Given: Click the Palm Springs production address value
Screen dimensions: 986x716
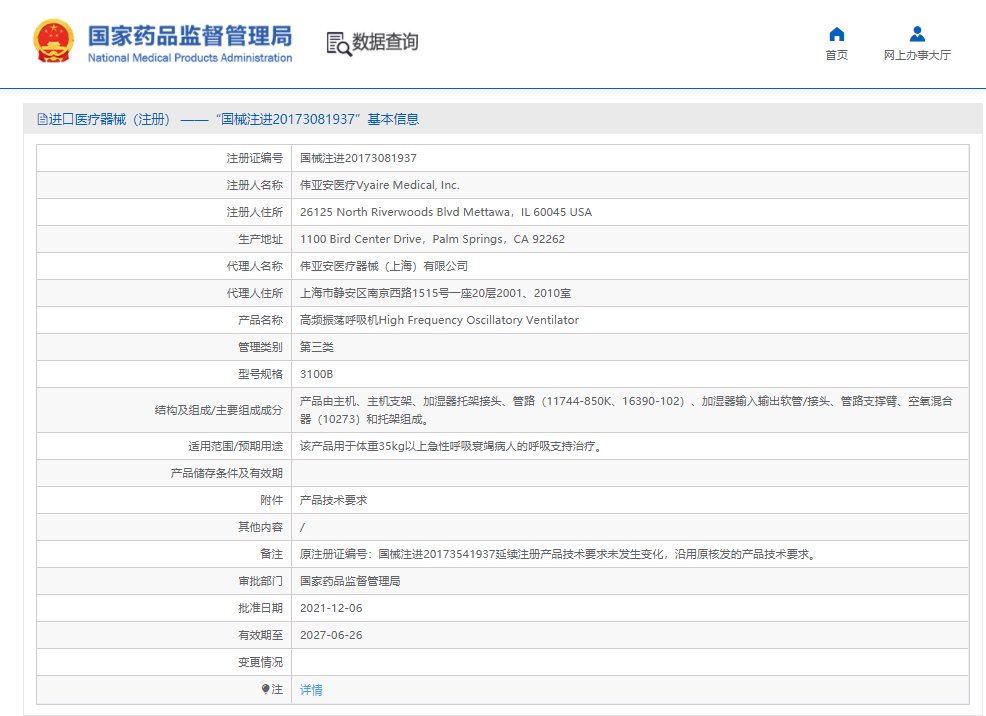Looking at the screenshot, I should pos(432,239).
